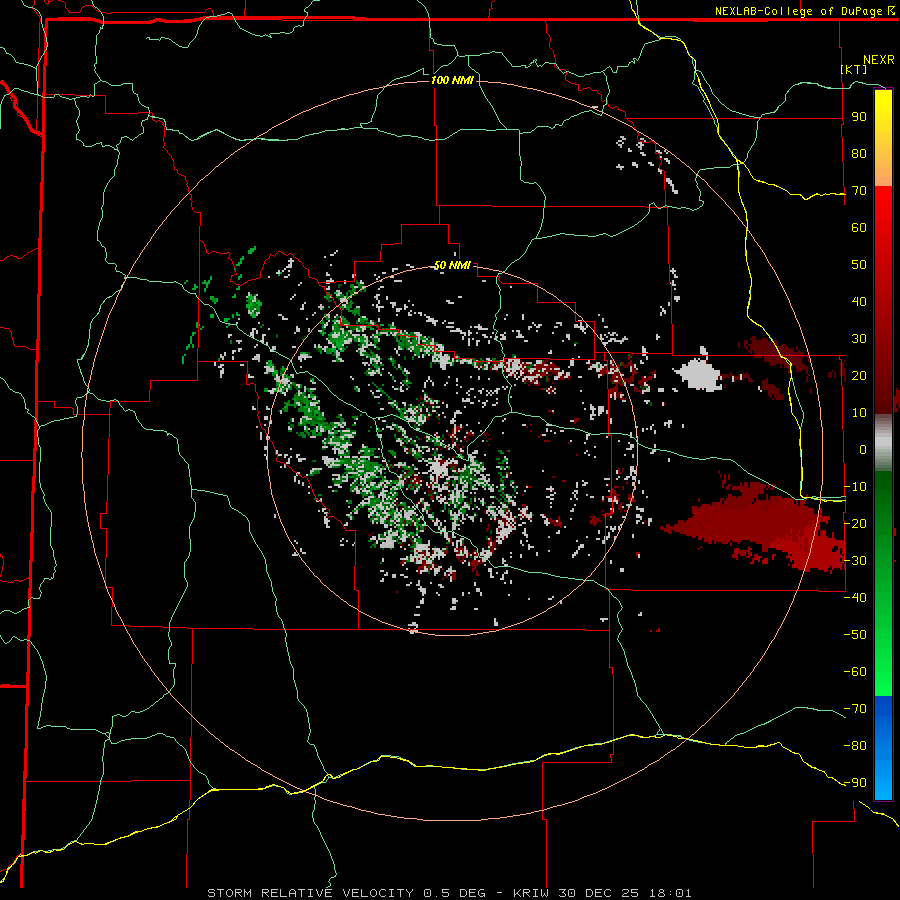
Task: Click the dark maroon segment of color bar
Action: pyautogui.click(x=883, y=376)
